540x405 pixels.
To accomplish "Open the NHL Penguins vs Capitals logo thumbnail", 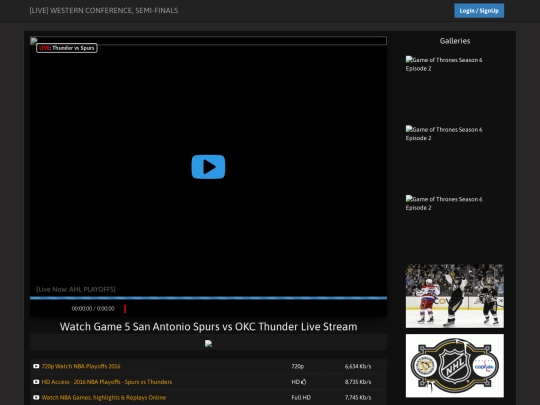I will tap(455, 366).
